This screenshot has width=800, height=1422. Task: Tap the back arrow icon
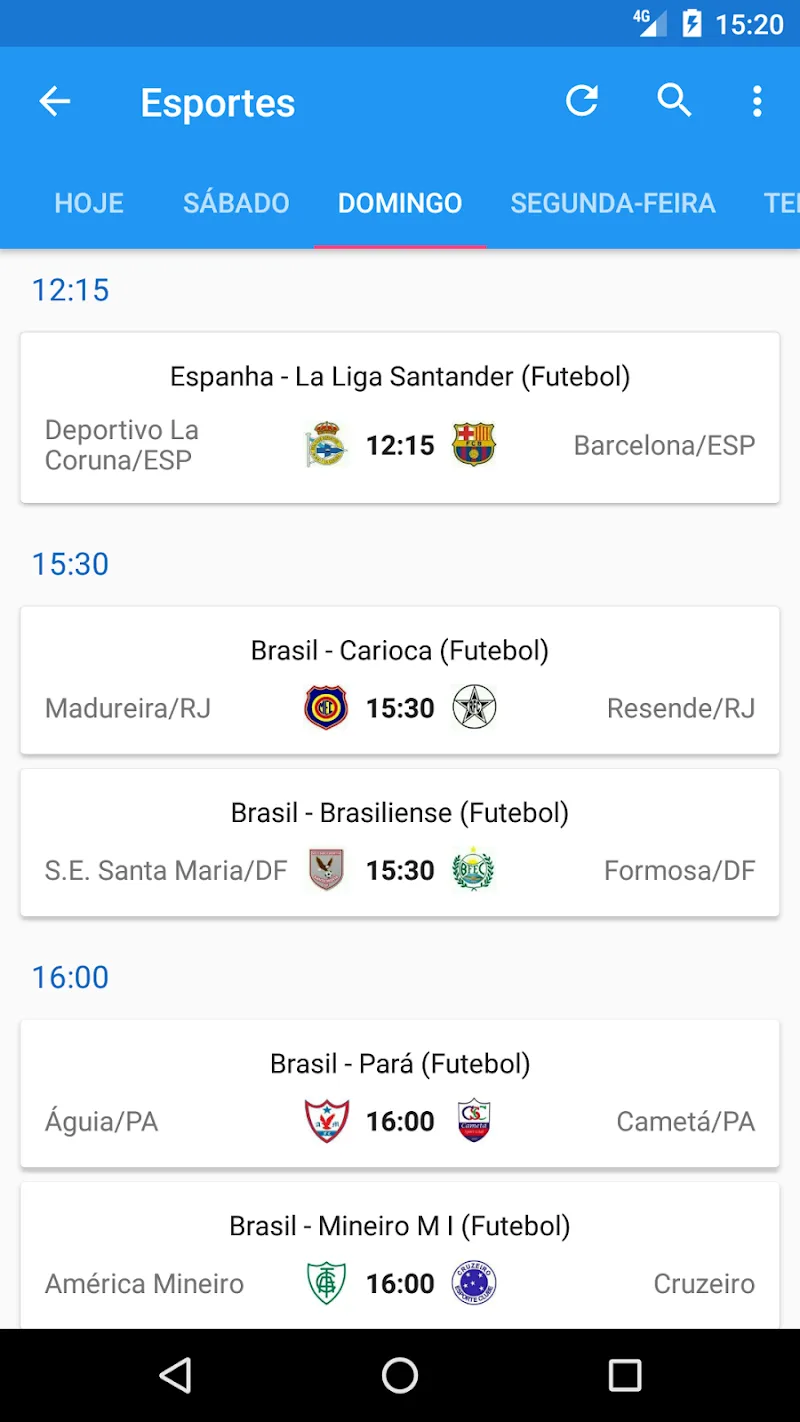[55, 101]
